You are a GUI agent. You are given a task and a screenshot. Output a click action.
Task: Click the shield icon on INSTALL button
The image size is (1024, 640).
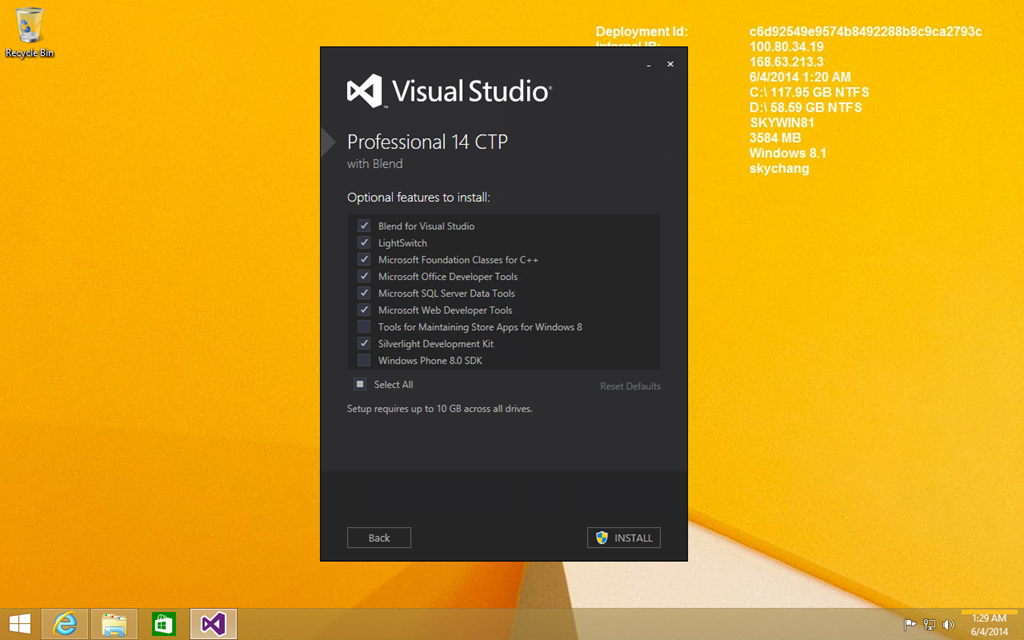[602, 537]
